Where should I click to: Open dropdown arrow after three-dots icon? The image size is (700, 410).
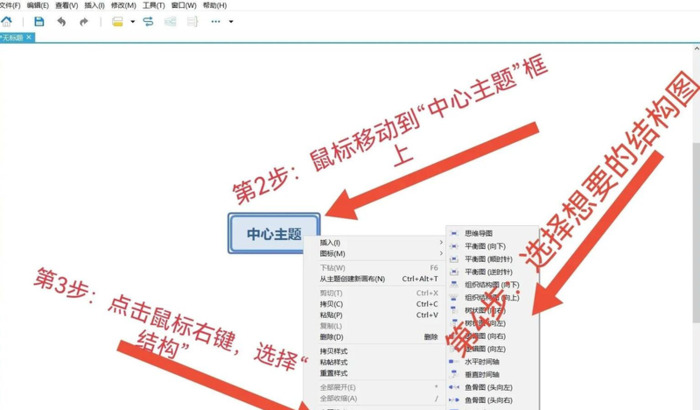click(231, 21)
